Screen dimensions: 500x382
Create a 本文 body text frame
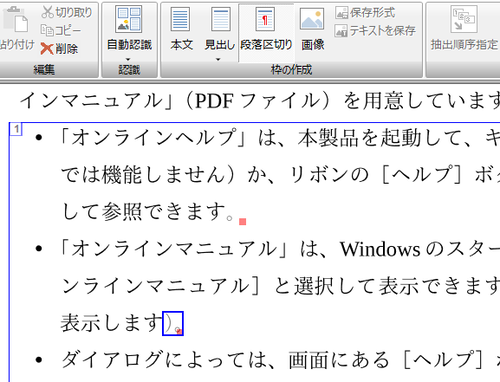(x=182, y=30)
